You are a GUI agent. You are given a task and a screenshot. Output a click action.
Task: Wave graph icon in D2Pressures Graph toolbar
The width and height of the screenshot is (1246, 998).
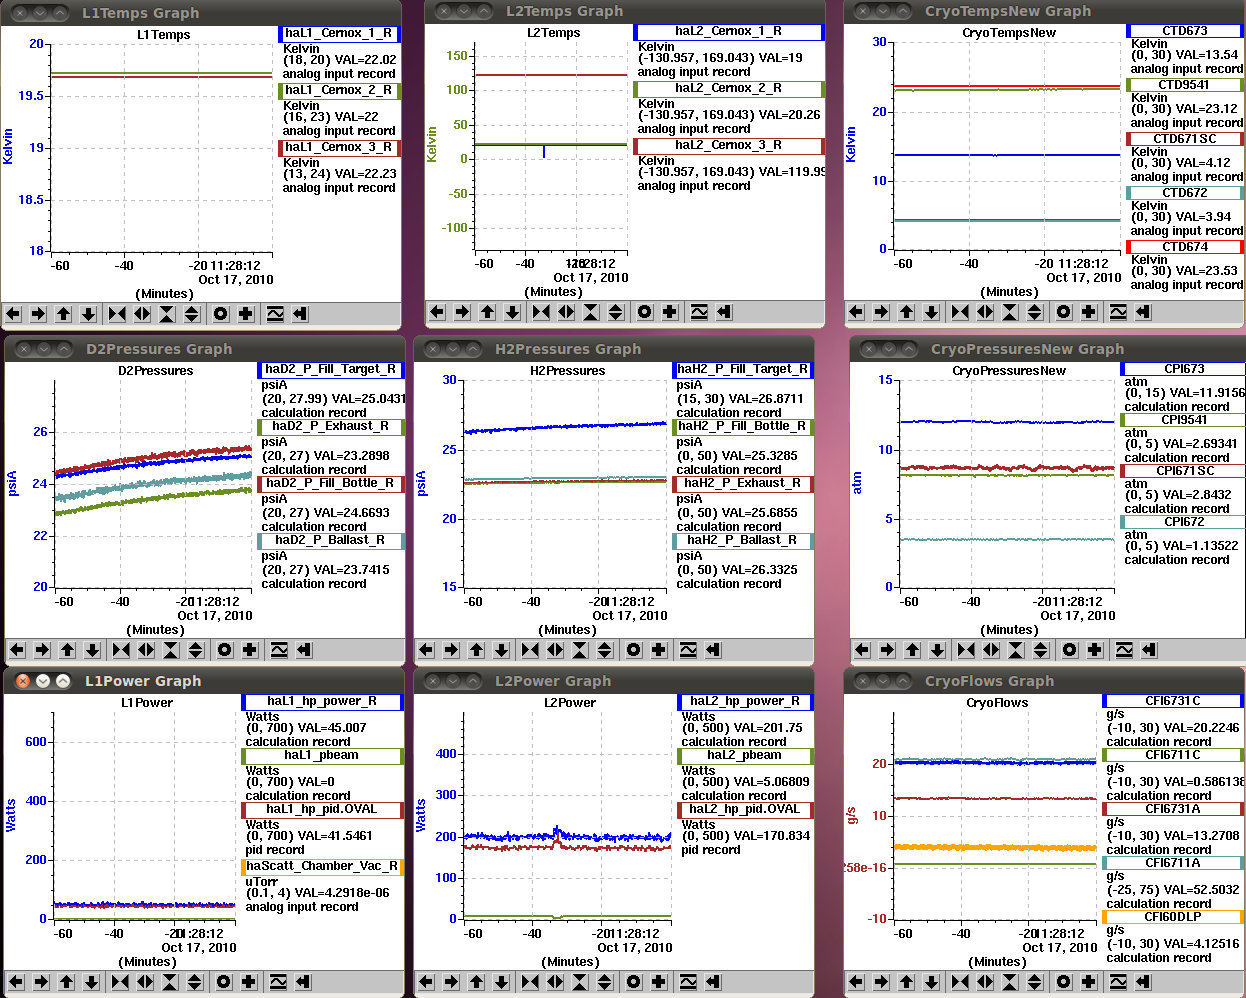[279, 650]
